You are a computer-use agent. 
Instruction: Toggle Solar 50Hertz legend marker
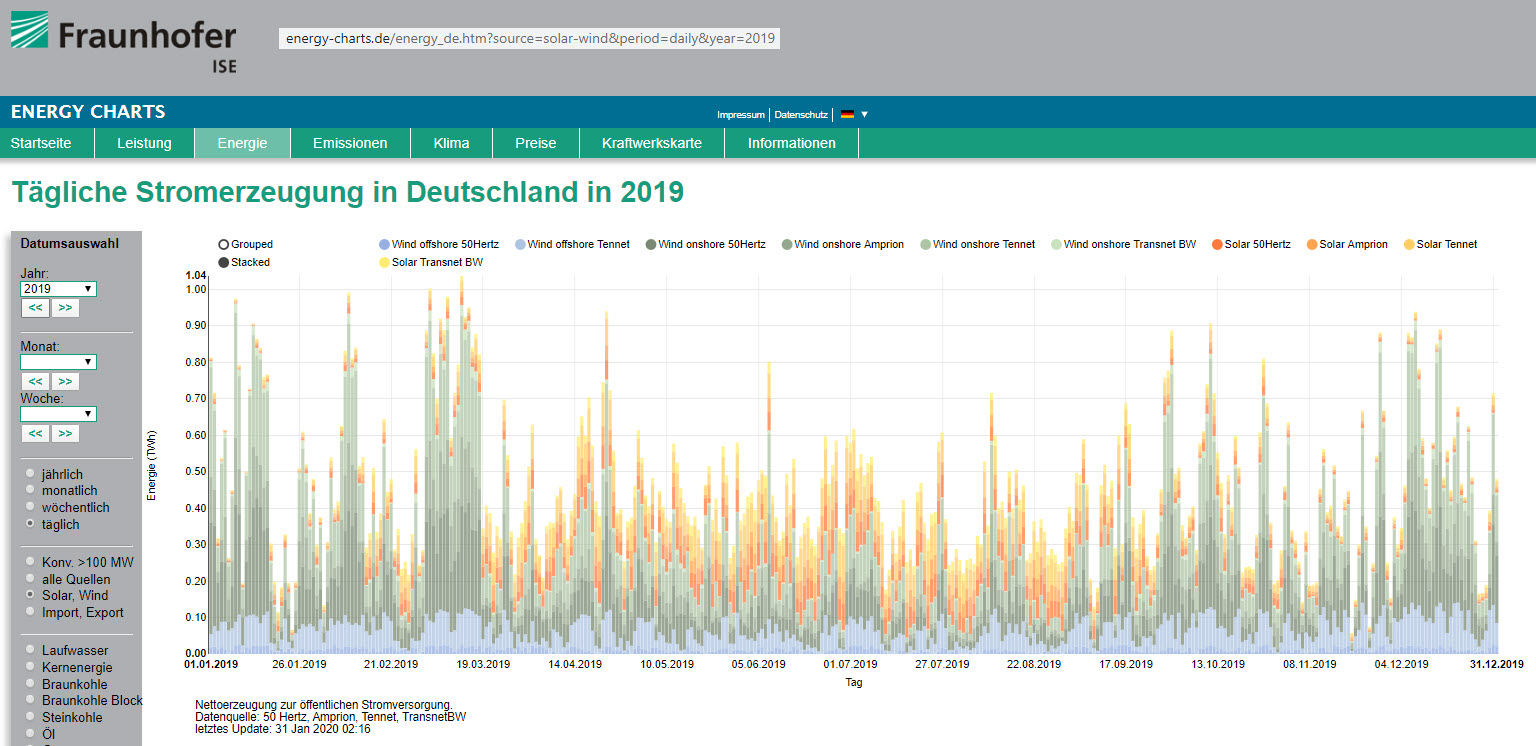(x=1217, y=245)
